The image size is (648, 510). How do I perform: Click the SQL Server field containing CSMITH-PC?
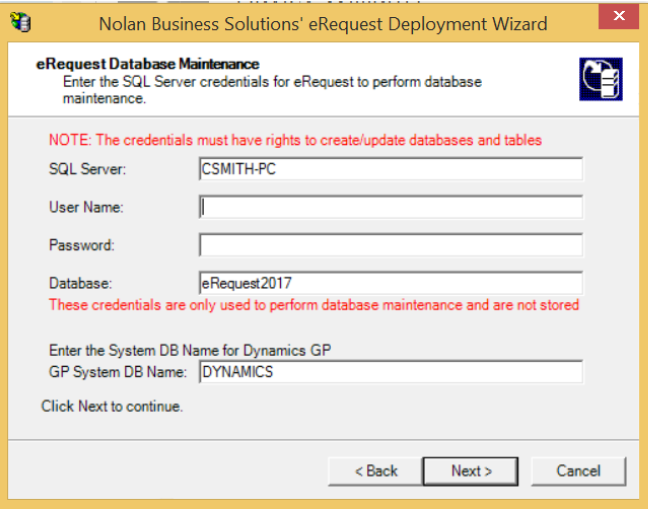click(x=390, y=169)
